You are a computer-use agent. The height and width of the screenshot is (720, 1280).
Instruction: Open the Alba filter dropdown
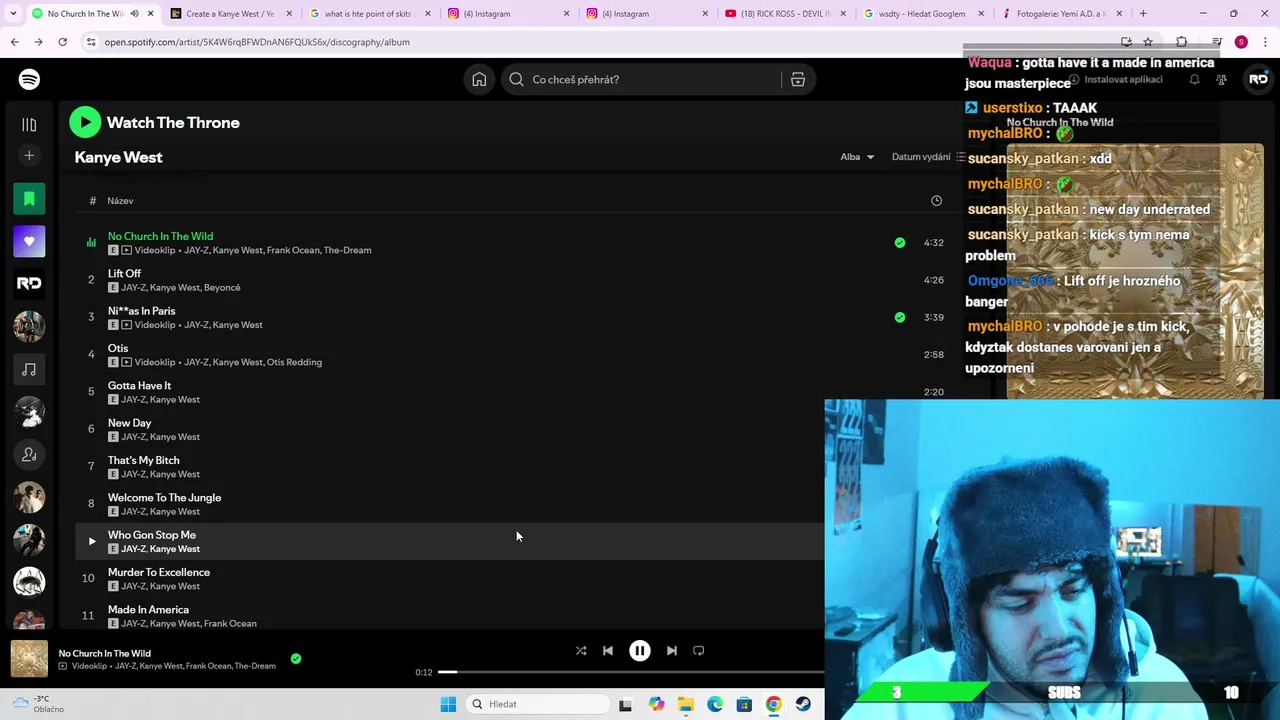pyautogui.click(x=857, y=157)
